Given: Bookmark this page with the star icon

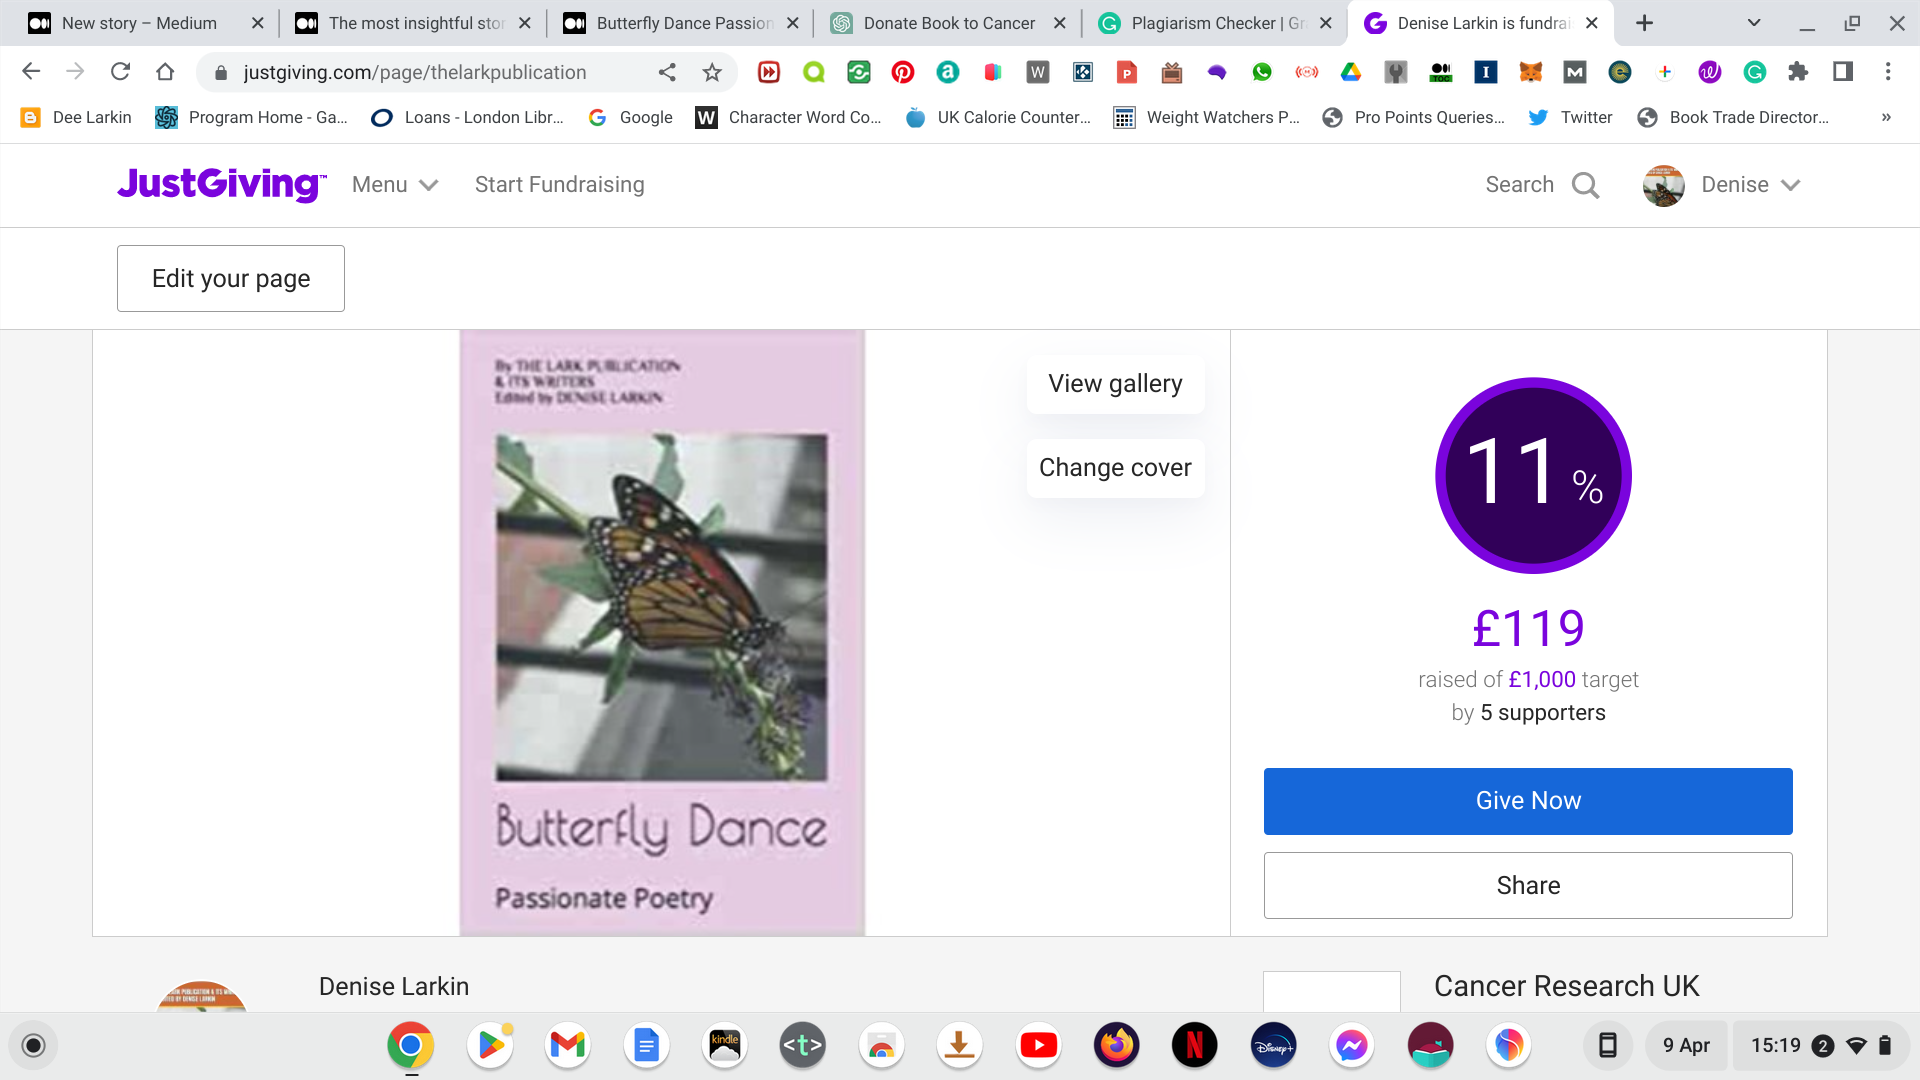Looking at the screenshot, I should click(712, 72).
